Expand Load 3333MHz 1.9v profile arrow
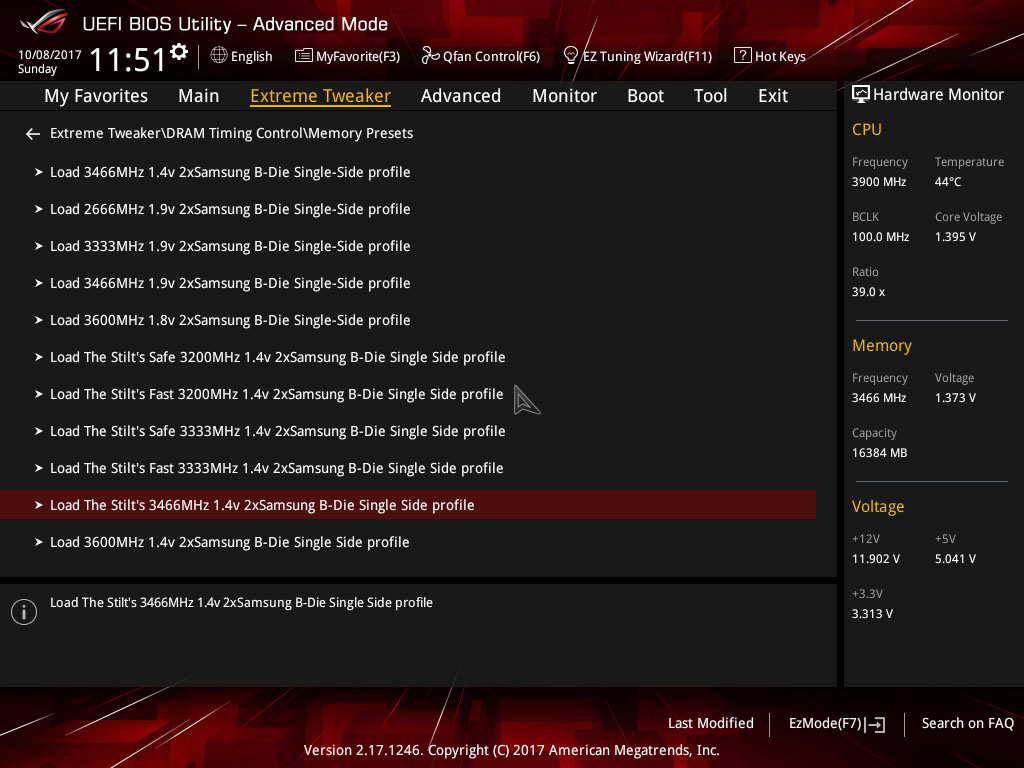 [x=39, y=246]
